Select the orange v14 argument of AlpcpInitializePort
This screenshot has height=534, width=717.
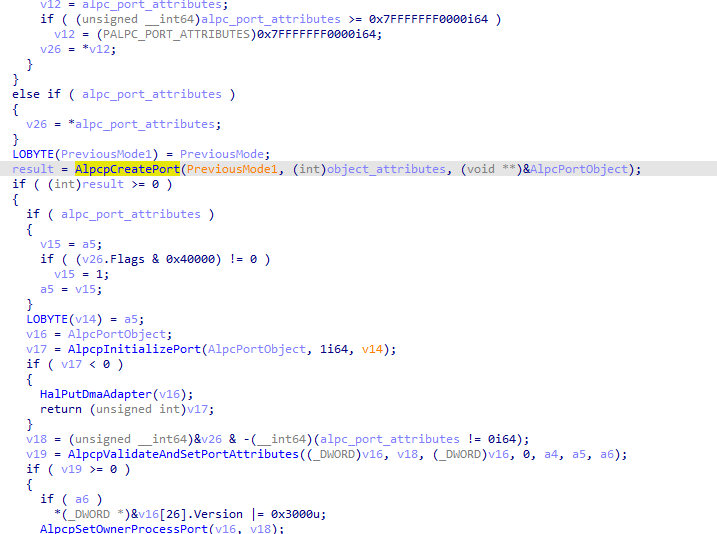tap(372, 349)
